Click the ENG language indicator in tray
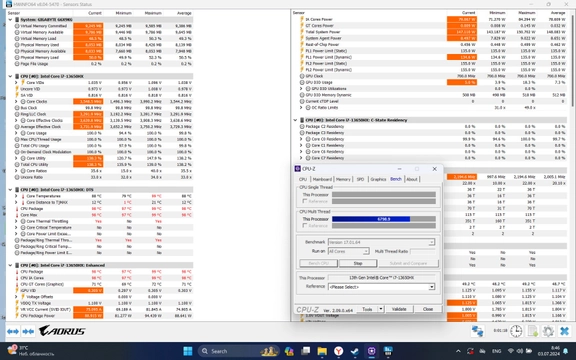This screenshot has width=576, height=360. coord(496,351)
